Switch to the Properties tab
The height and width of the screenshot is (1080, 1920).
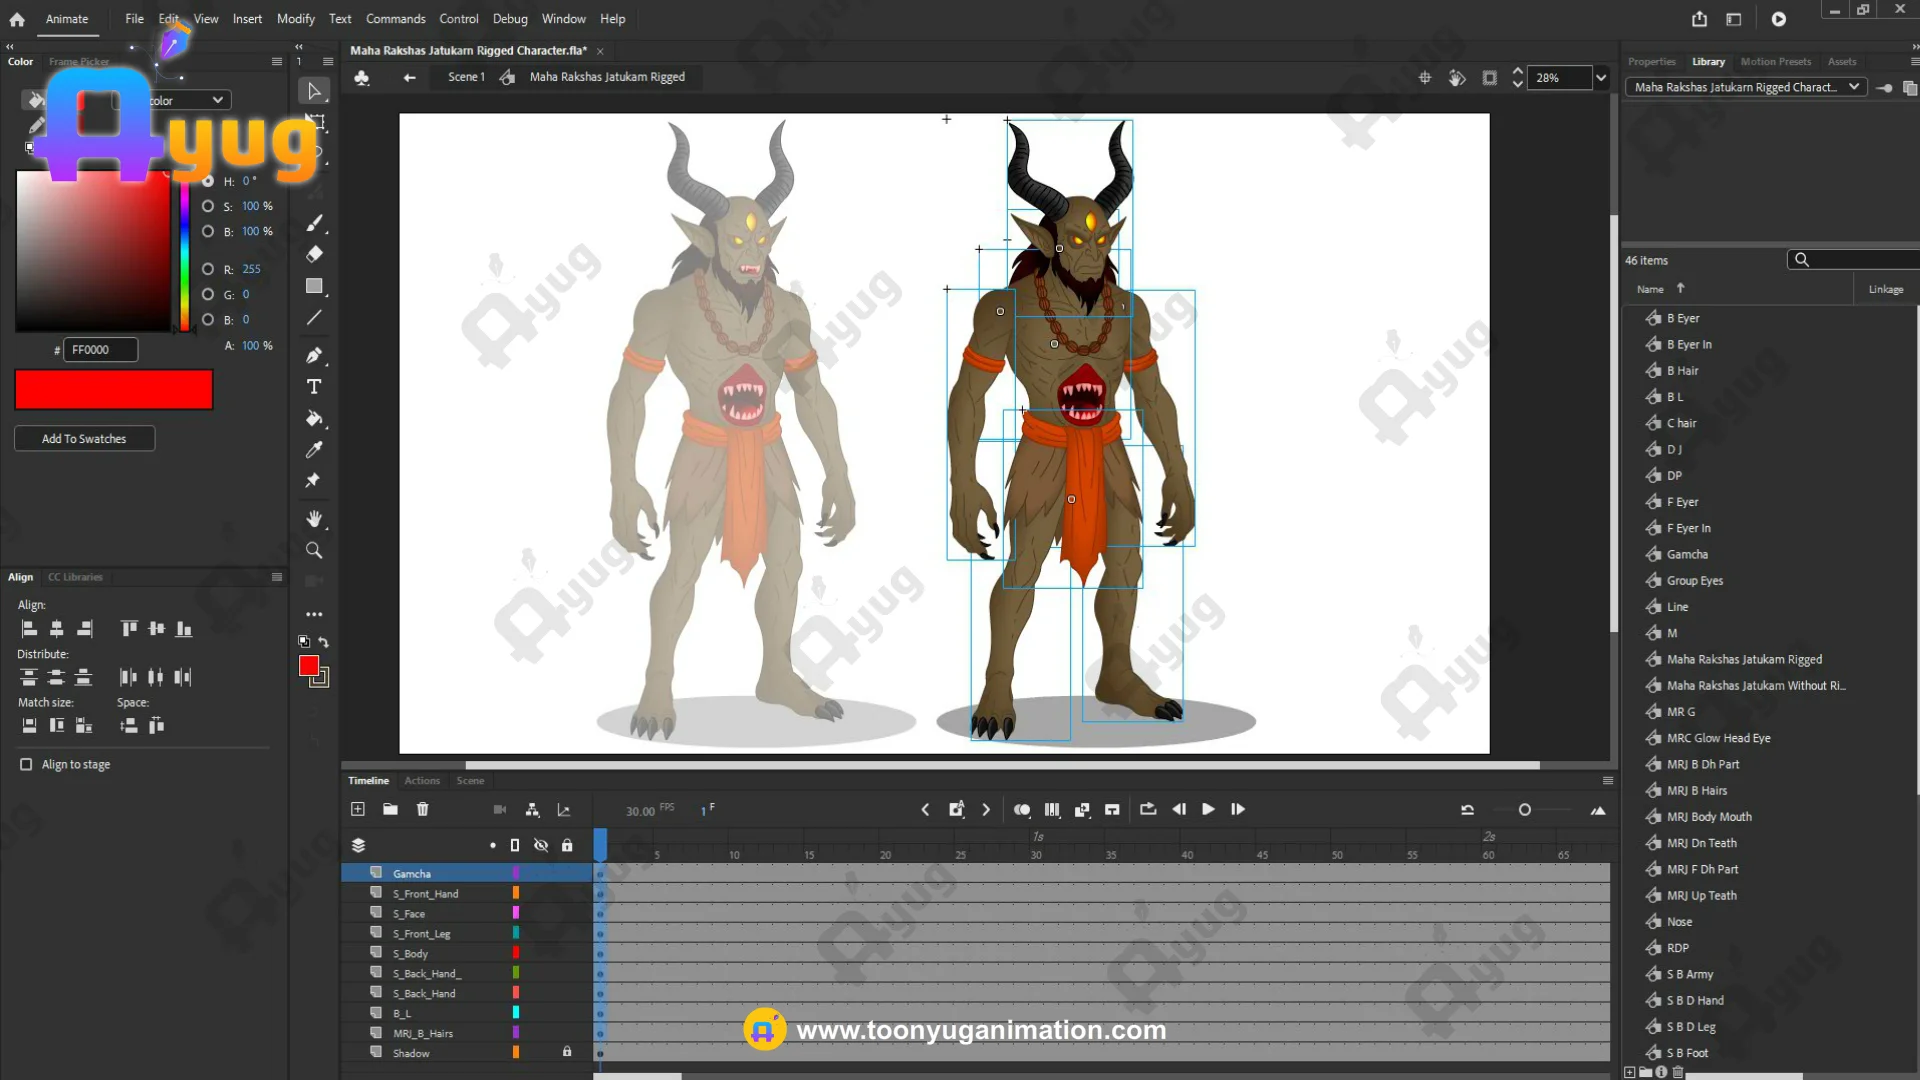click(1651, 62)
